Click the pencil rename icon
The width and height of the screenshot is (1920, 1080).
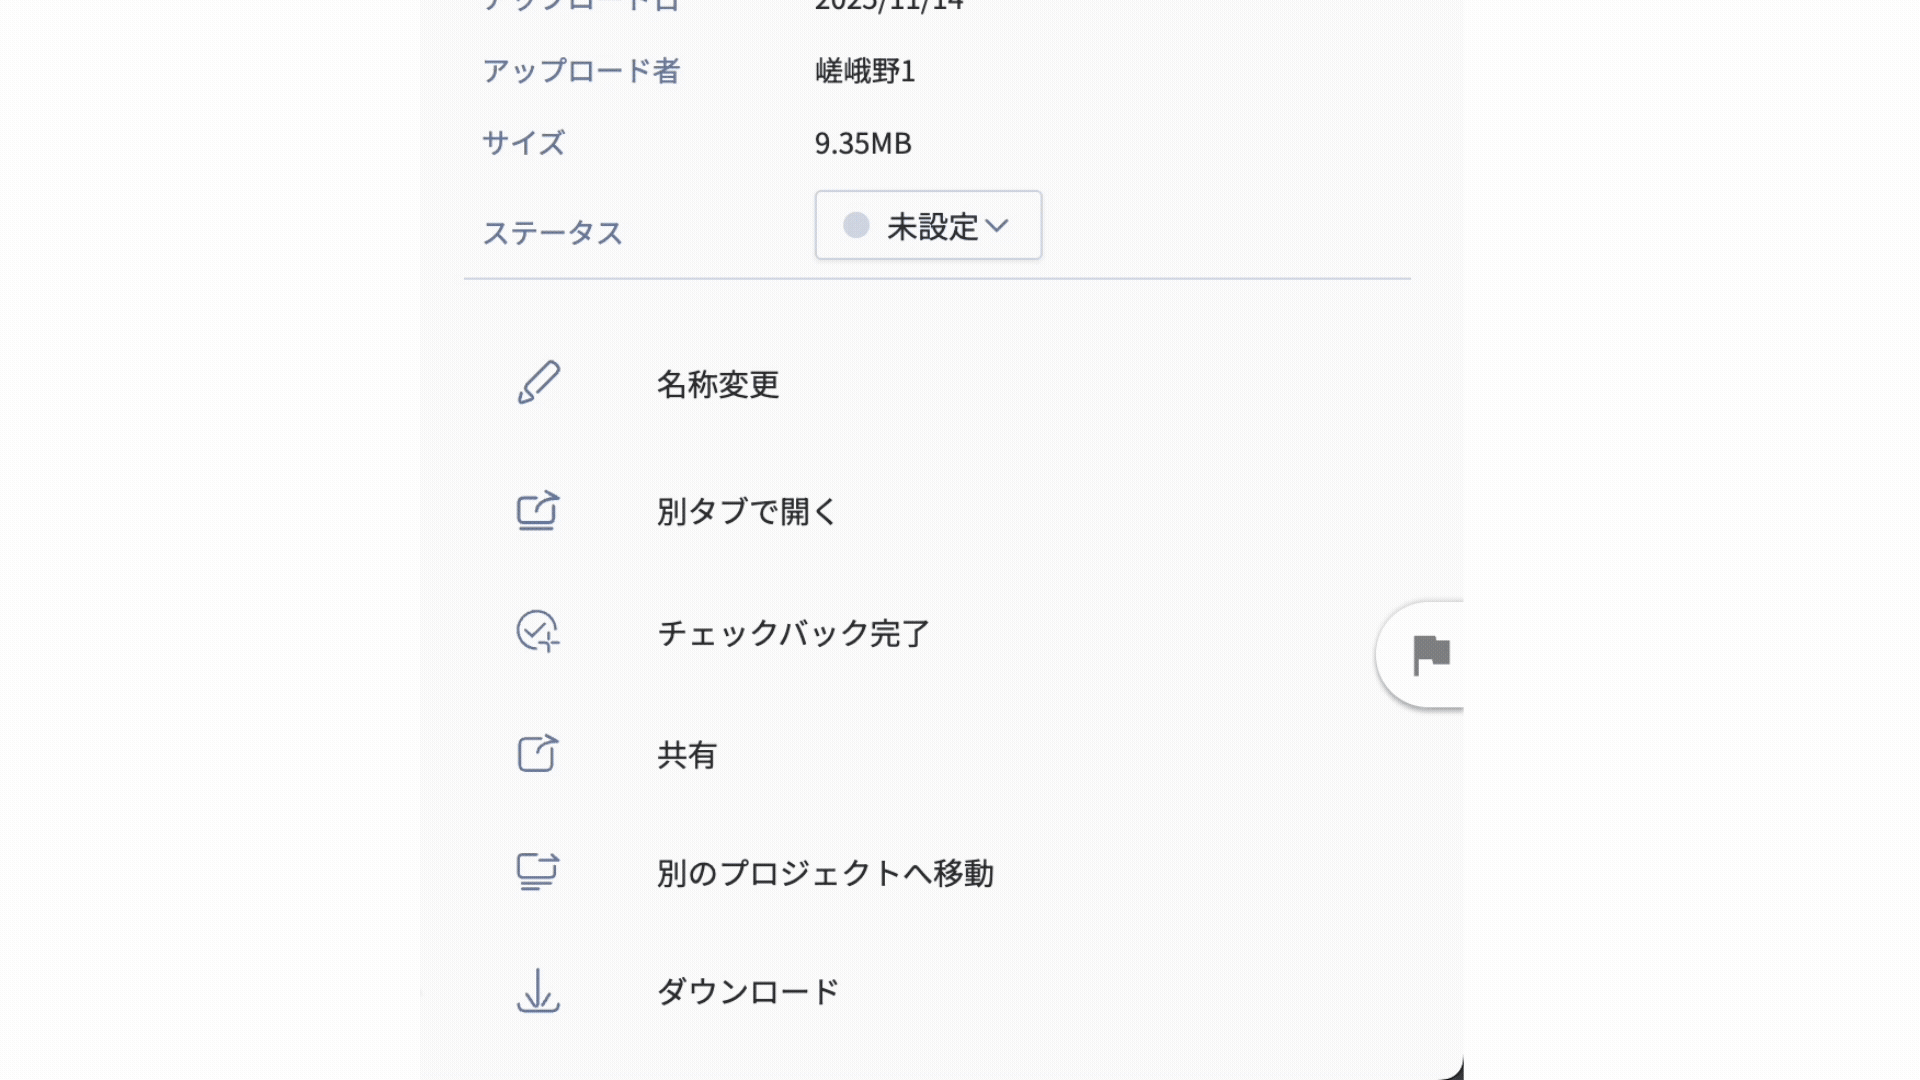coord(538,383)
